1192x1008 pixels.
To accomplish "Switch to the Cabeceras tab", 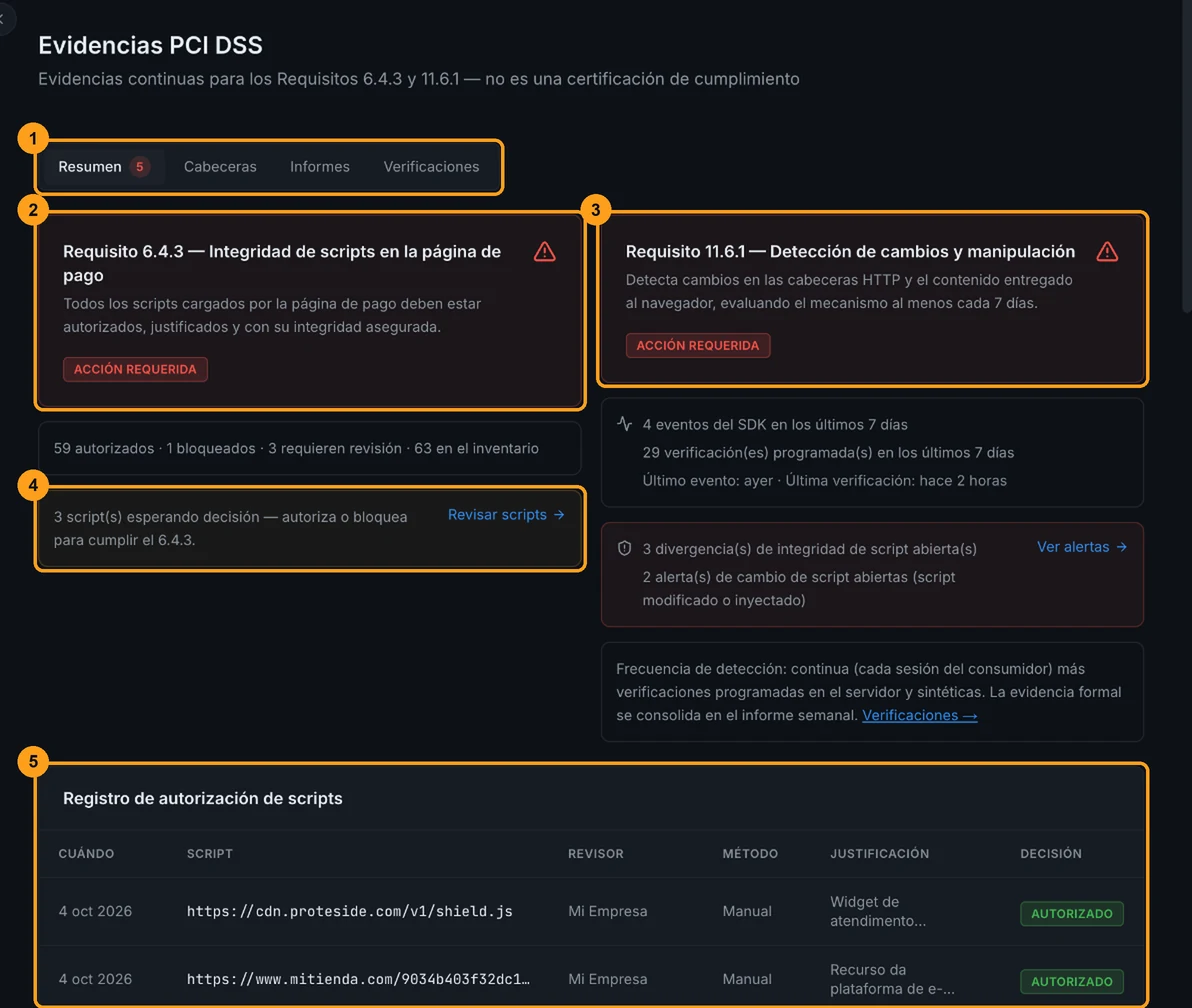I will click(220, 166).
